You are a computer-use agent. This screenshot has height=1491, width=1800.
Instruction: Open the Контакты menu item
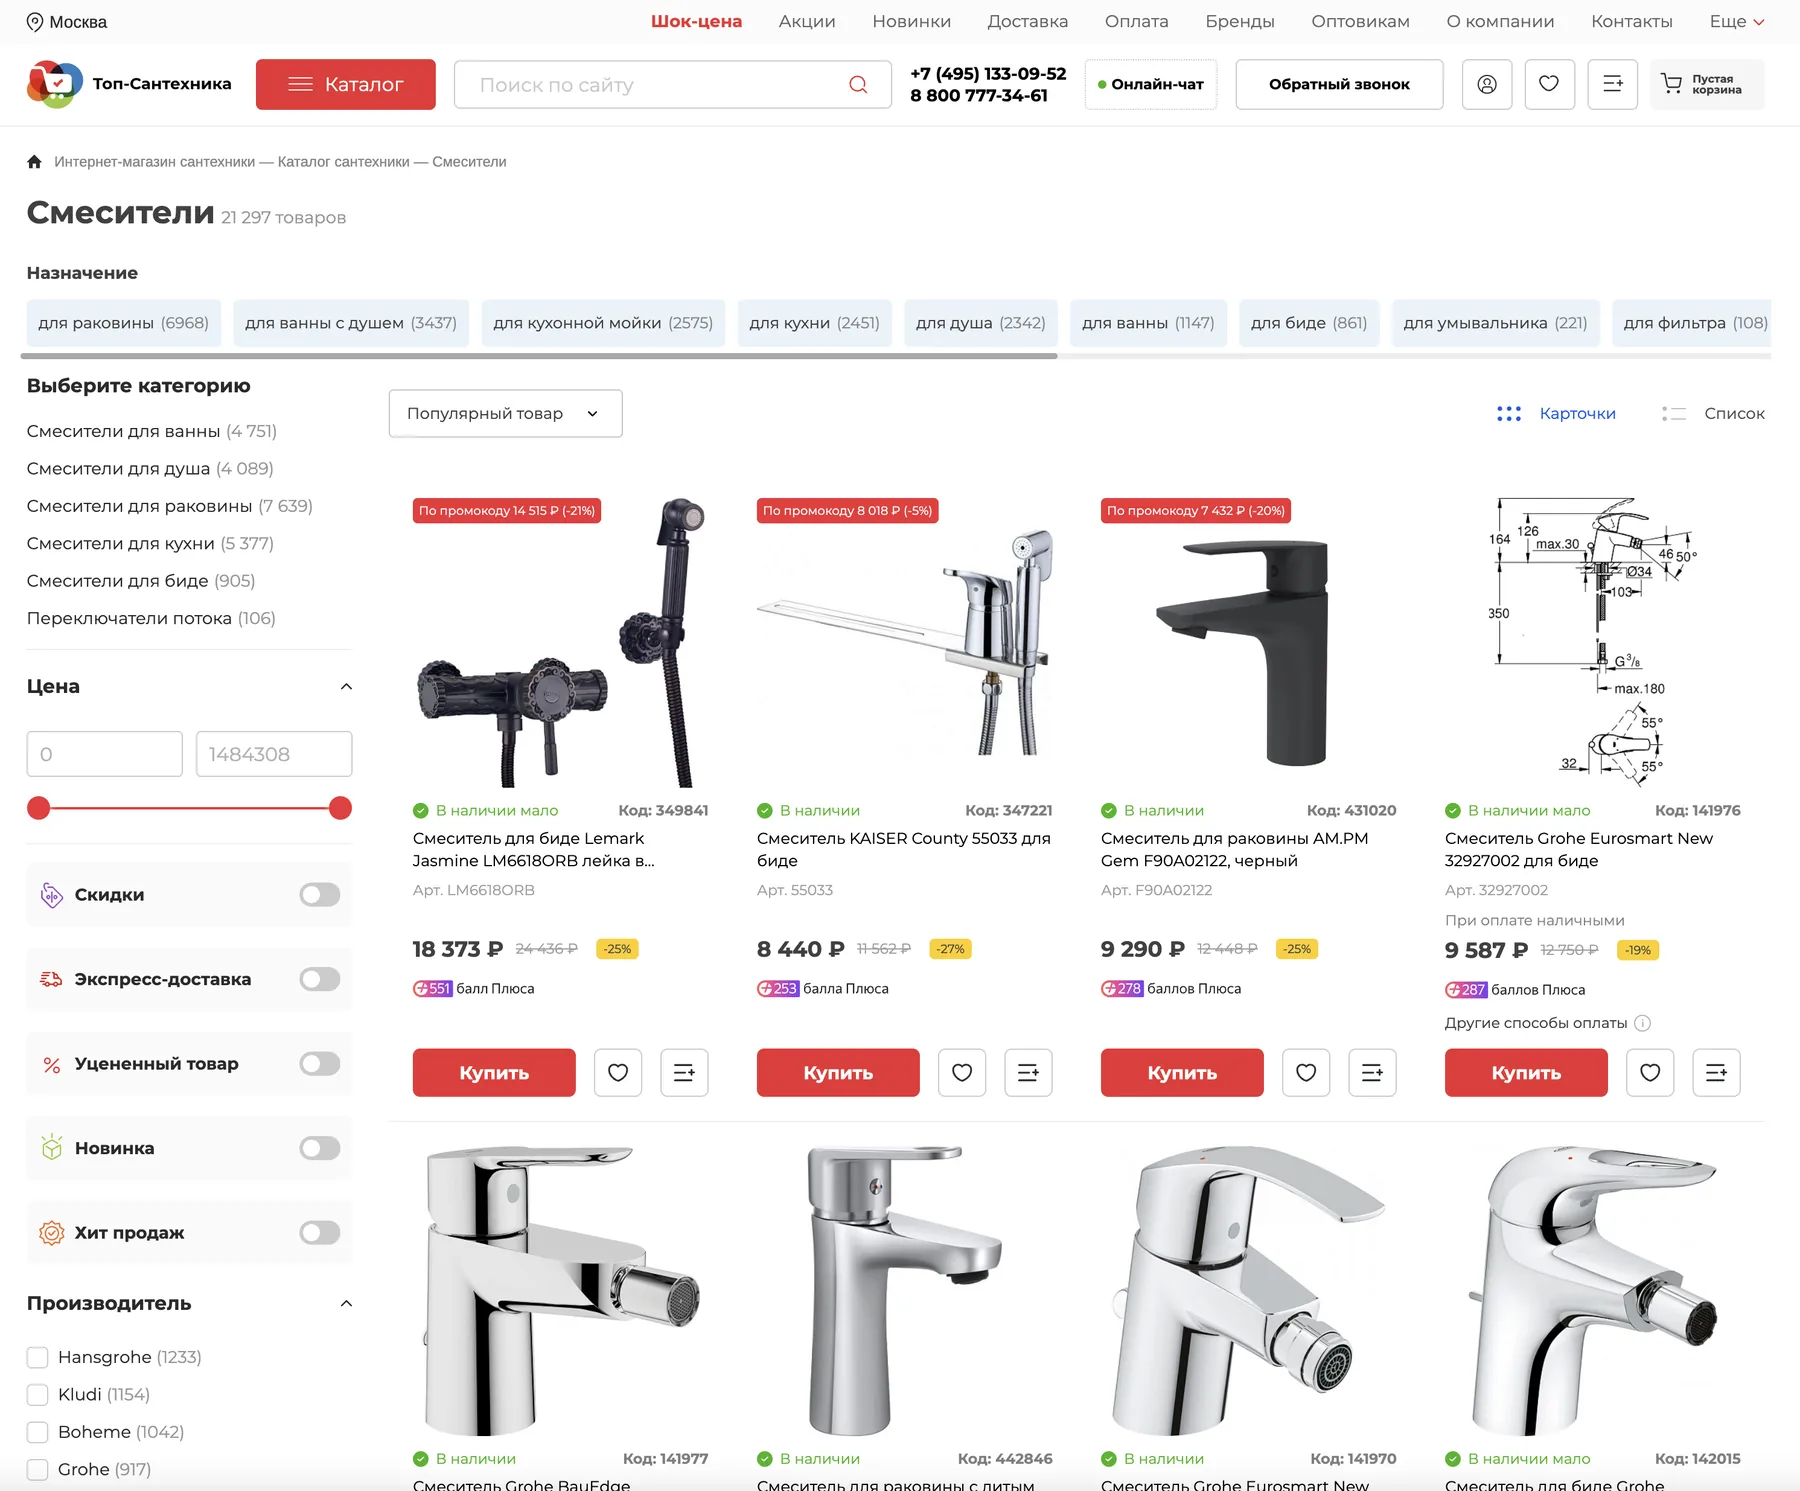(1632, 22)
